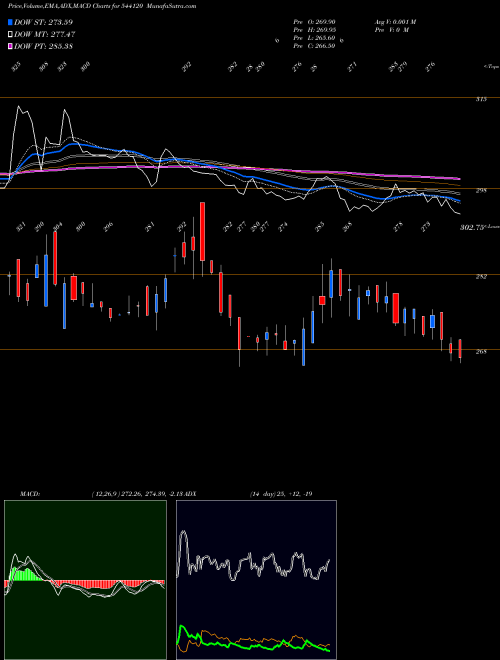Click the 'Pre V: 0 M' volume text
500x660 pixels.
391,30
